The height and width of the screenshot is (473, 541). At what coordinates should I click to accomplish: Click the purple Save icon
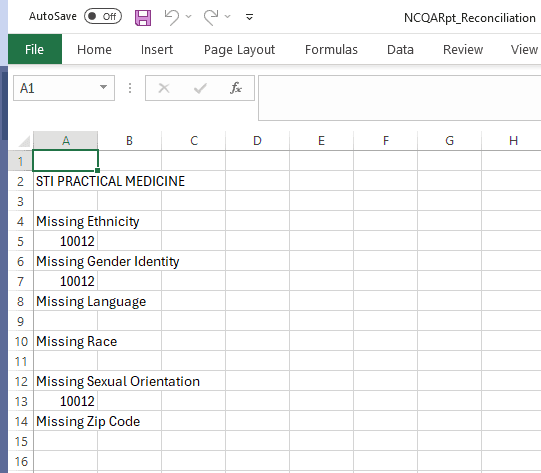click(143, 17)
